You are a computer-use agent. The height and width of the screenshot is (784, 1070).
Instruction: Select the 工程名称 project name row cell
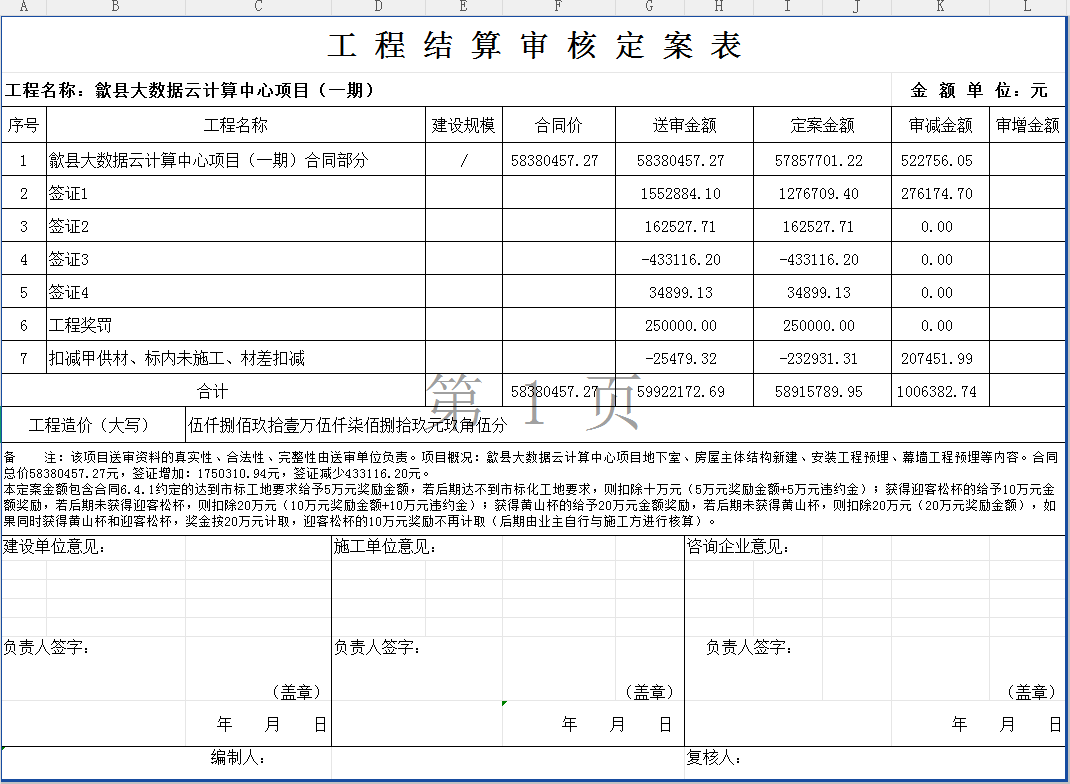point(190,90)
